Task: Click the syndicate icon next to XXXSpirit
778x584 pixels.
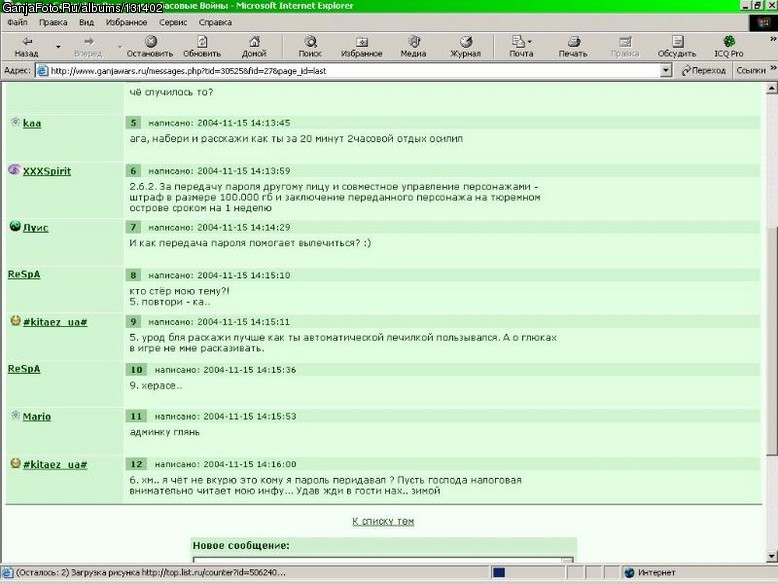Action: tap(14, 170)
